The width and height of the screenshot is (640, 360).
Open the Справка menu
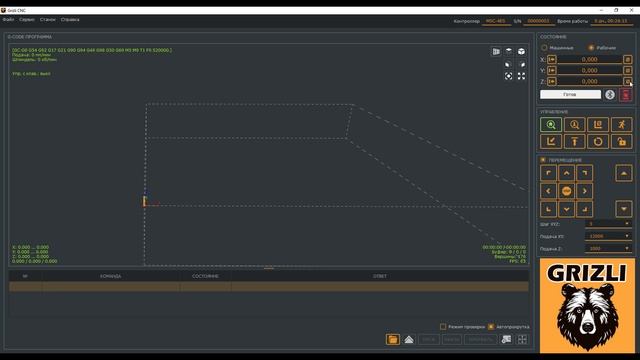(x=70, y=20)
